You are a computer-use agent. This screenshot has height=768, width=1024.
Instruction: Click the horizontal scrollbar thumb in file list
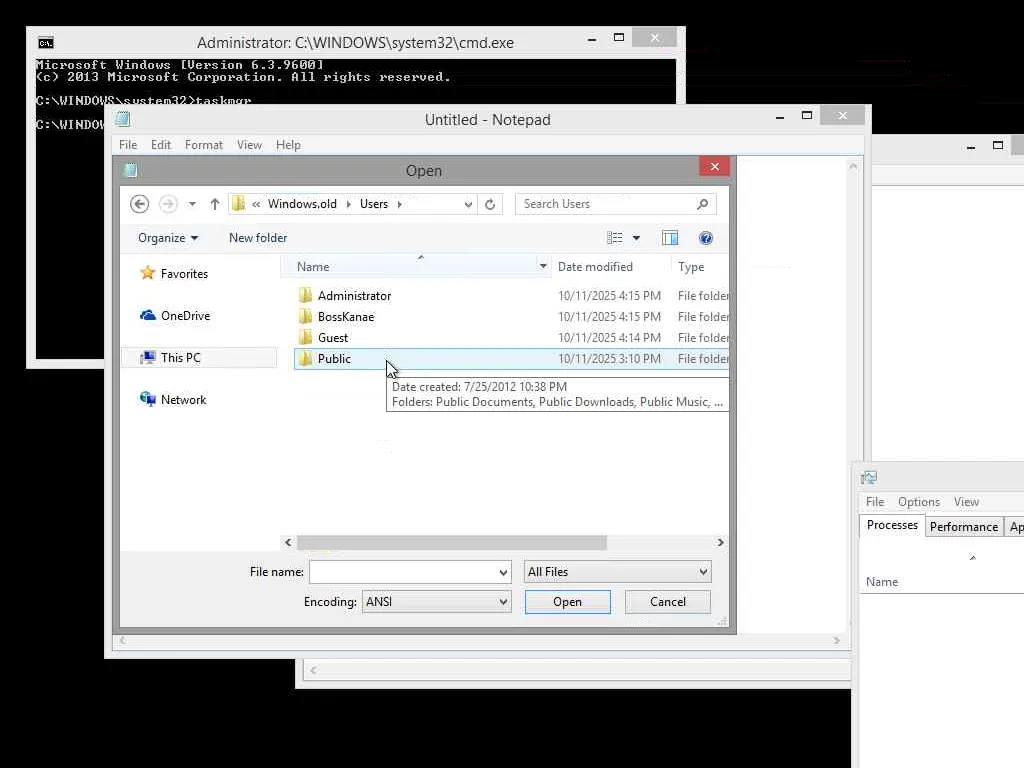(452, 543)
